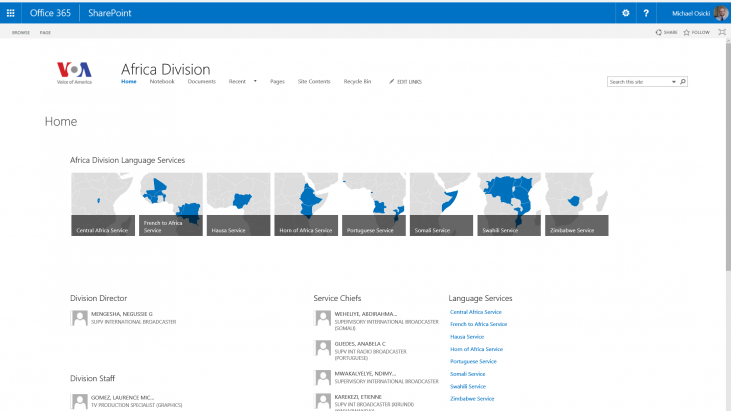The image size is (731, 411).
Task: Open the Horn of Africa Service link in the Language Services list
Action: click(x=476, y=349)
